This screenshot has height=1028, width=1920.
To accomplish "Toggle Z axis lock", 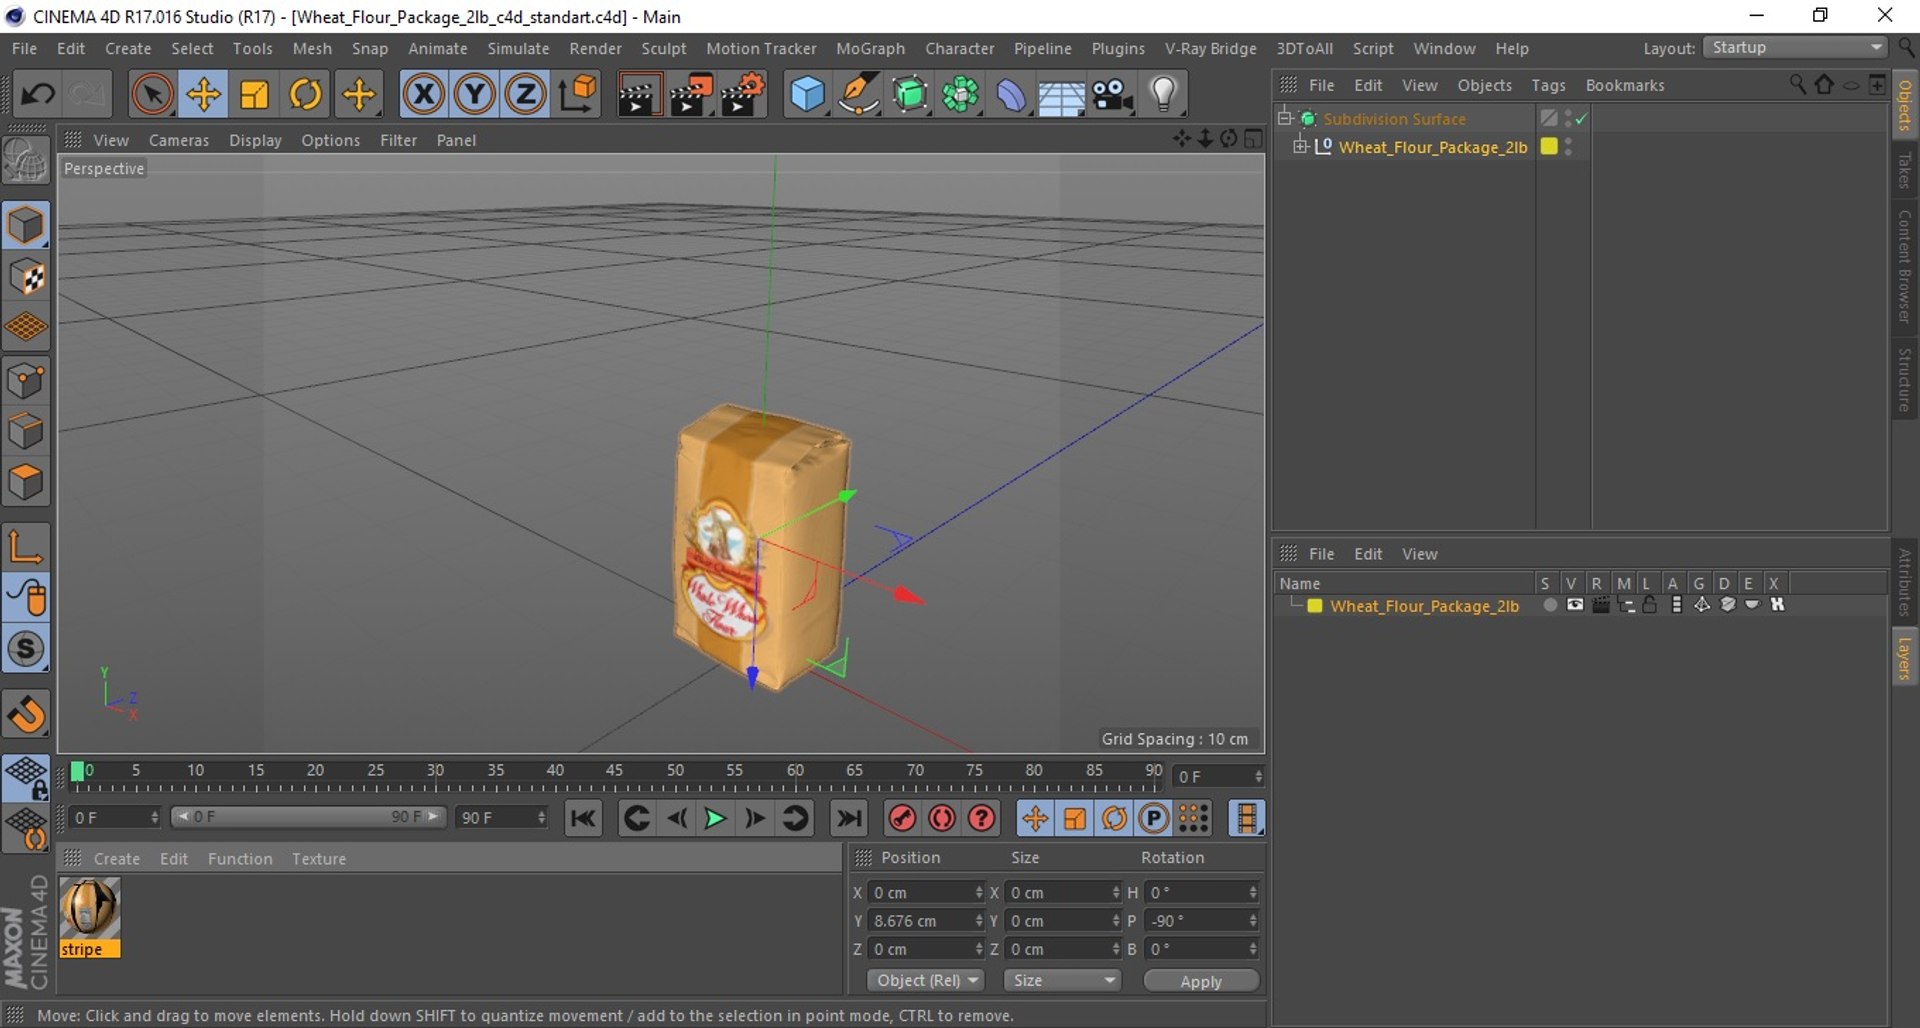I will (x=526, y=94).
